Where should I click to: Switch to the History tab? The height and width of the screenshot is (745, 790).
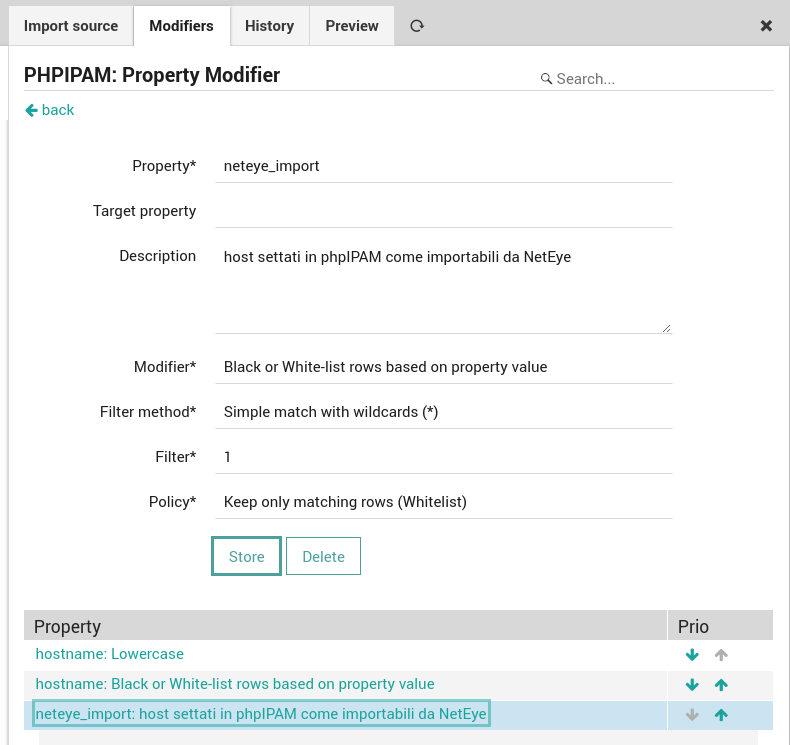[x=270, y=26]
